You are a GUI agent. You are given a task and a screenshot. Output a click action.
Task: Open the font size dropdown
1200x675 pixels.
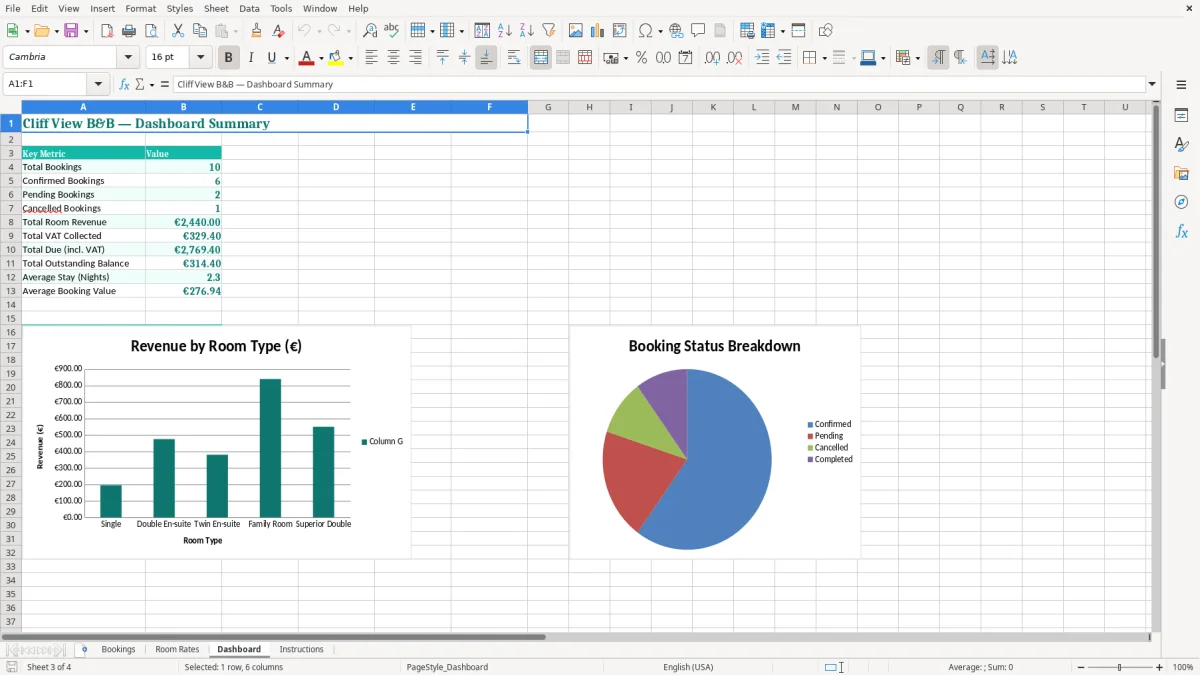click(201, 57)
